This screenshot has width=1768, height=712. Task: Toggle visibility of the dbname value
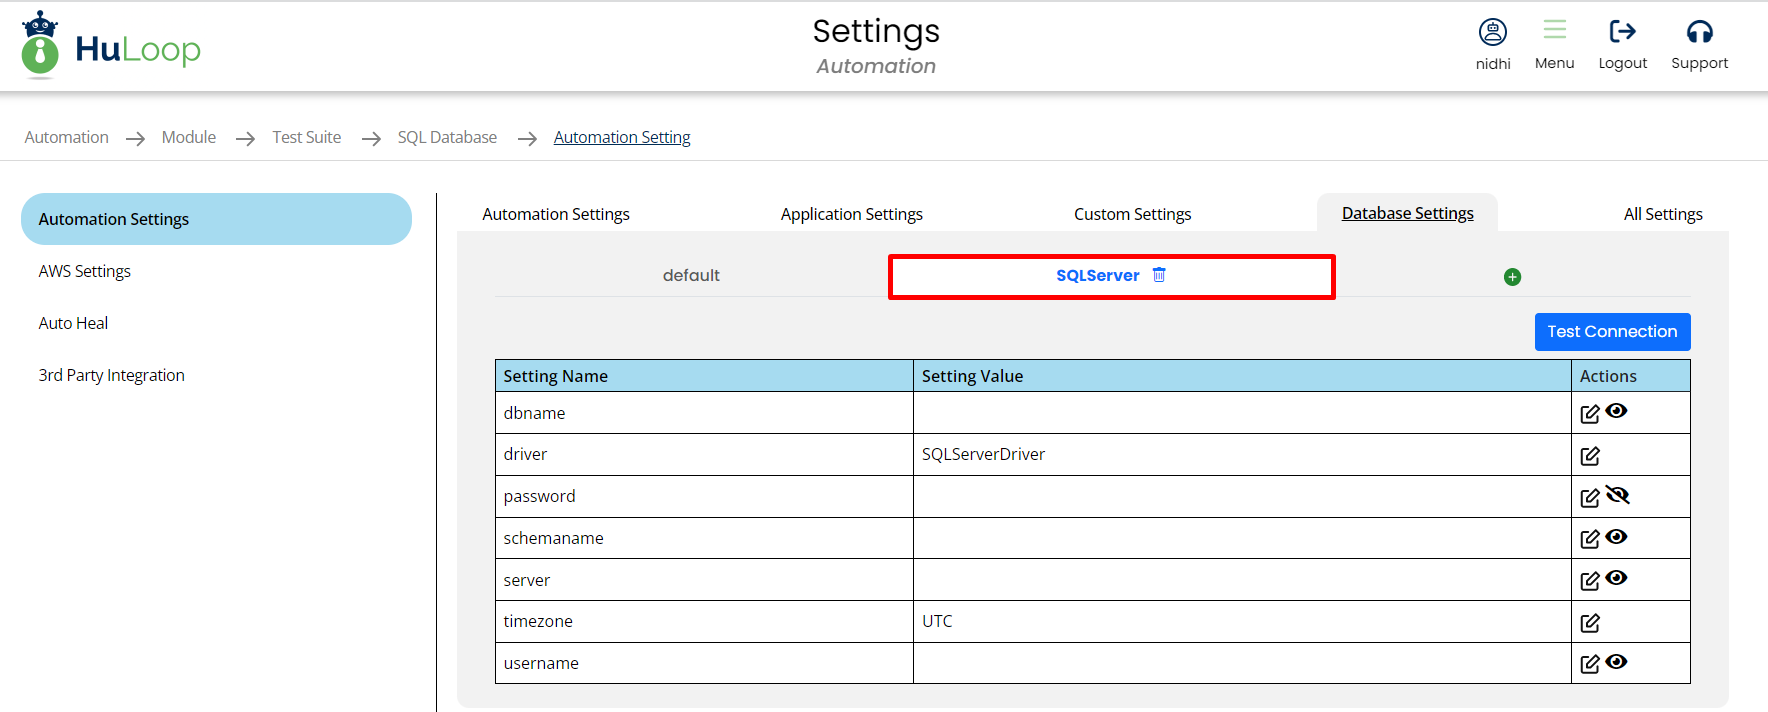1616,411
